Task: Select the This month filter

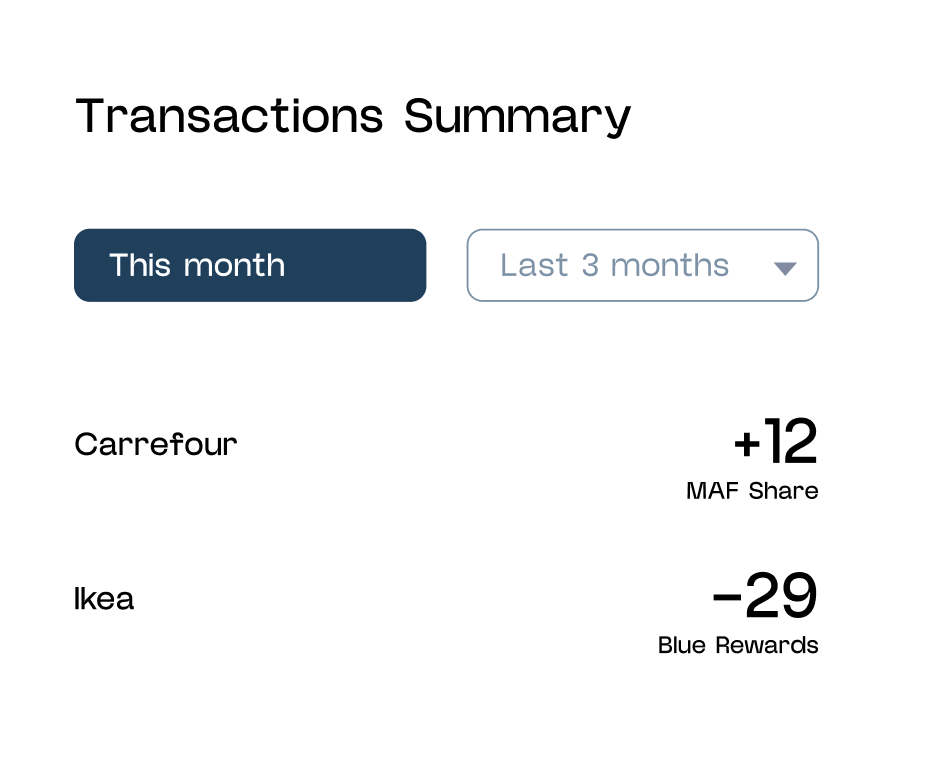Action: click(x=250, y=265)
